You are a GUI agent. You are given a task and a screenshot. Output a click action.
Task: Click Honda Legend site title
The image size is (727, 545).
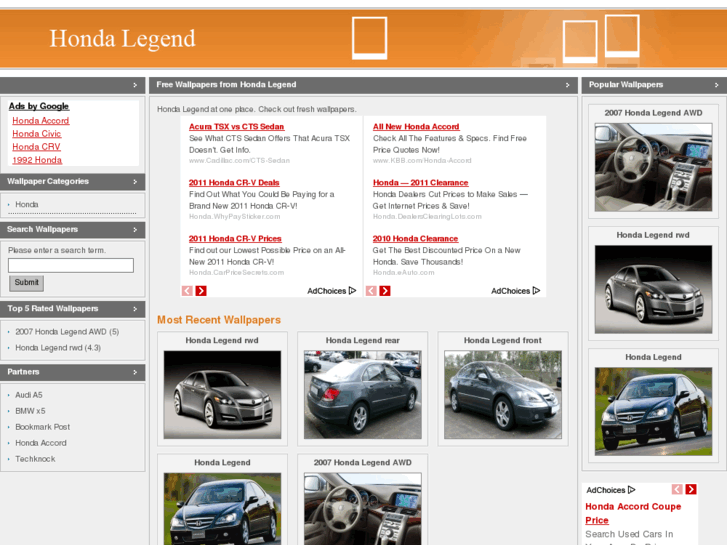(122, 38)
